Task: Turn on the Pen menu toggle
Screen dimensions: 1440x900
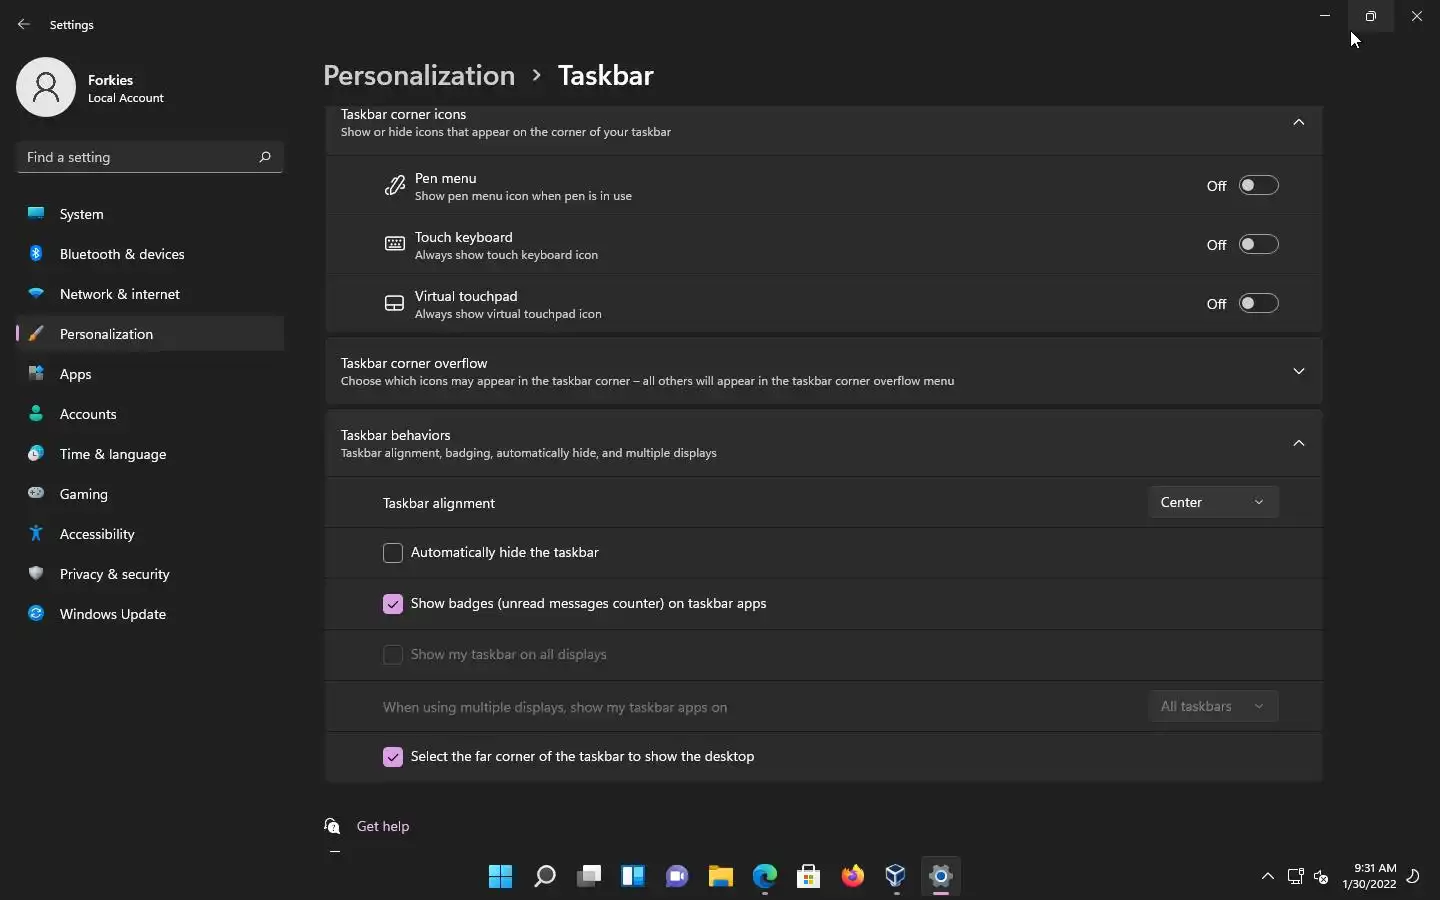Action: [1258, 186]
